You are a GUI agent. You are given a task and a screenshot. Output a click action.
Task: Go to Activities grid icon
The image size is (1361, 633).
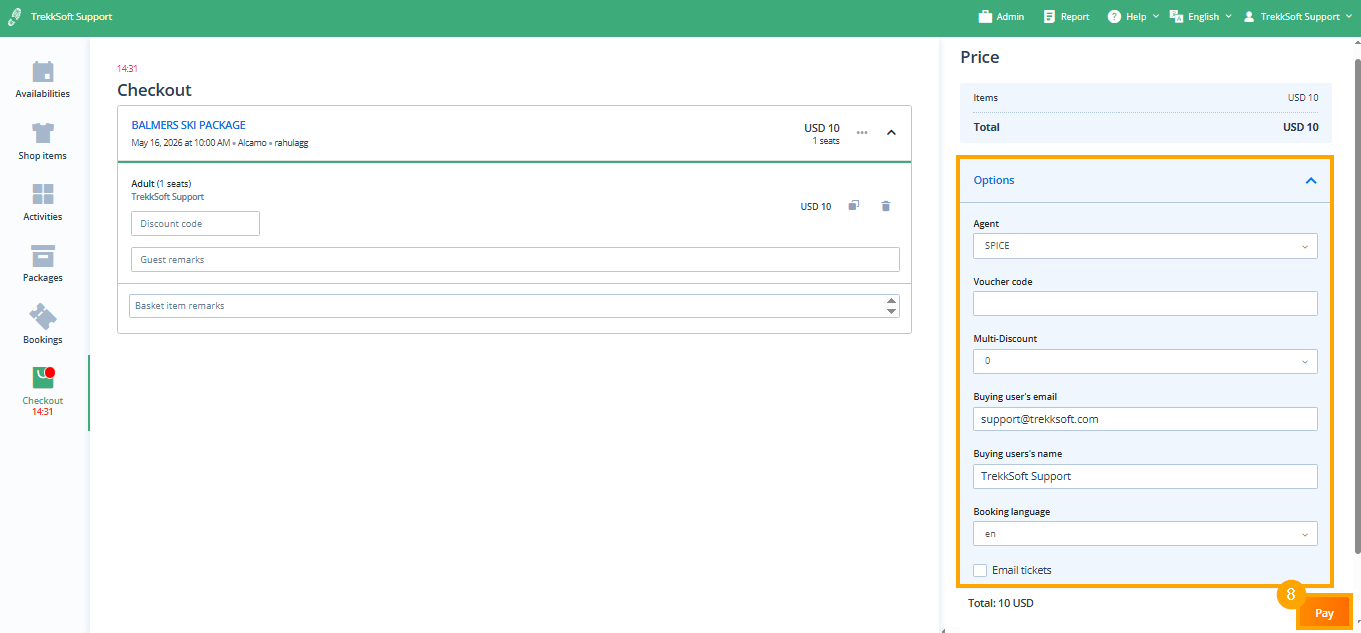(42, 195)
